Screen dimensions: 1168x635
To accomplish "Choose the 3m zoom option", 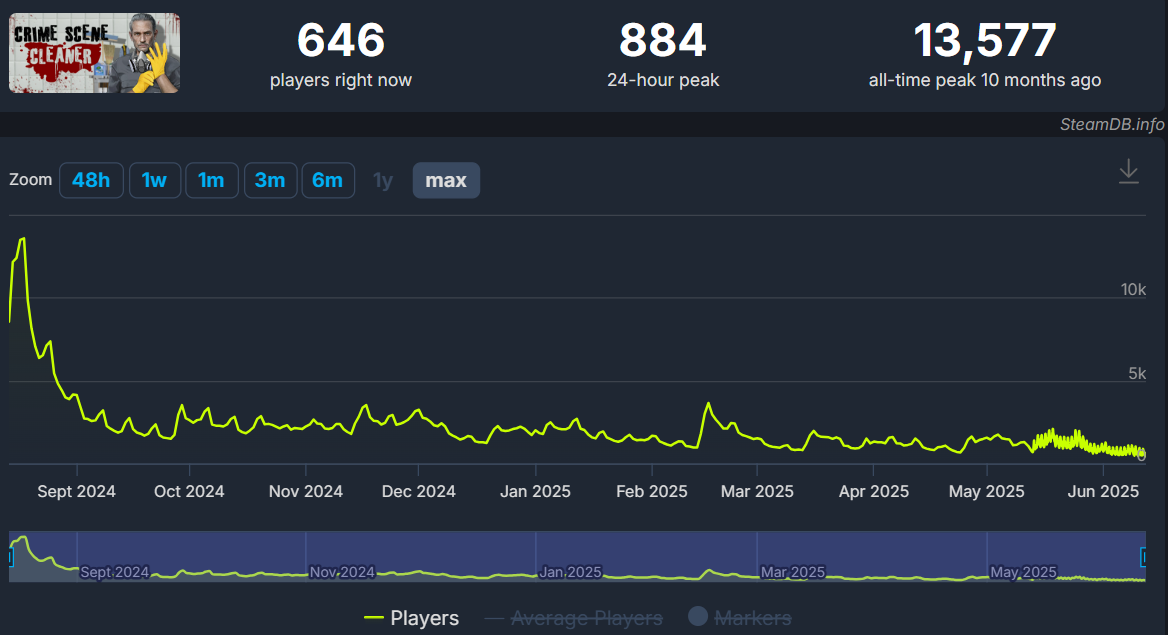I will click(270, 180).
